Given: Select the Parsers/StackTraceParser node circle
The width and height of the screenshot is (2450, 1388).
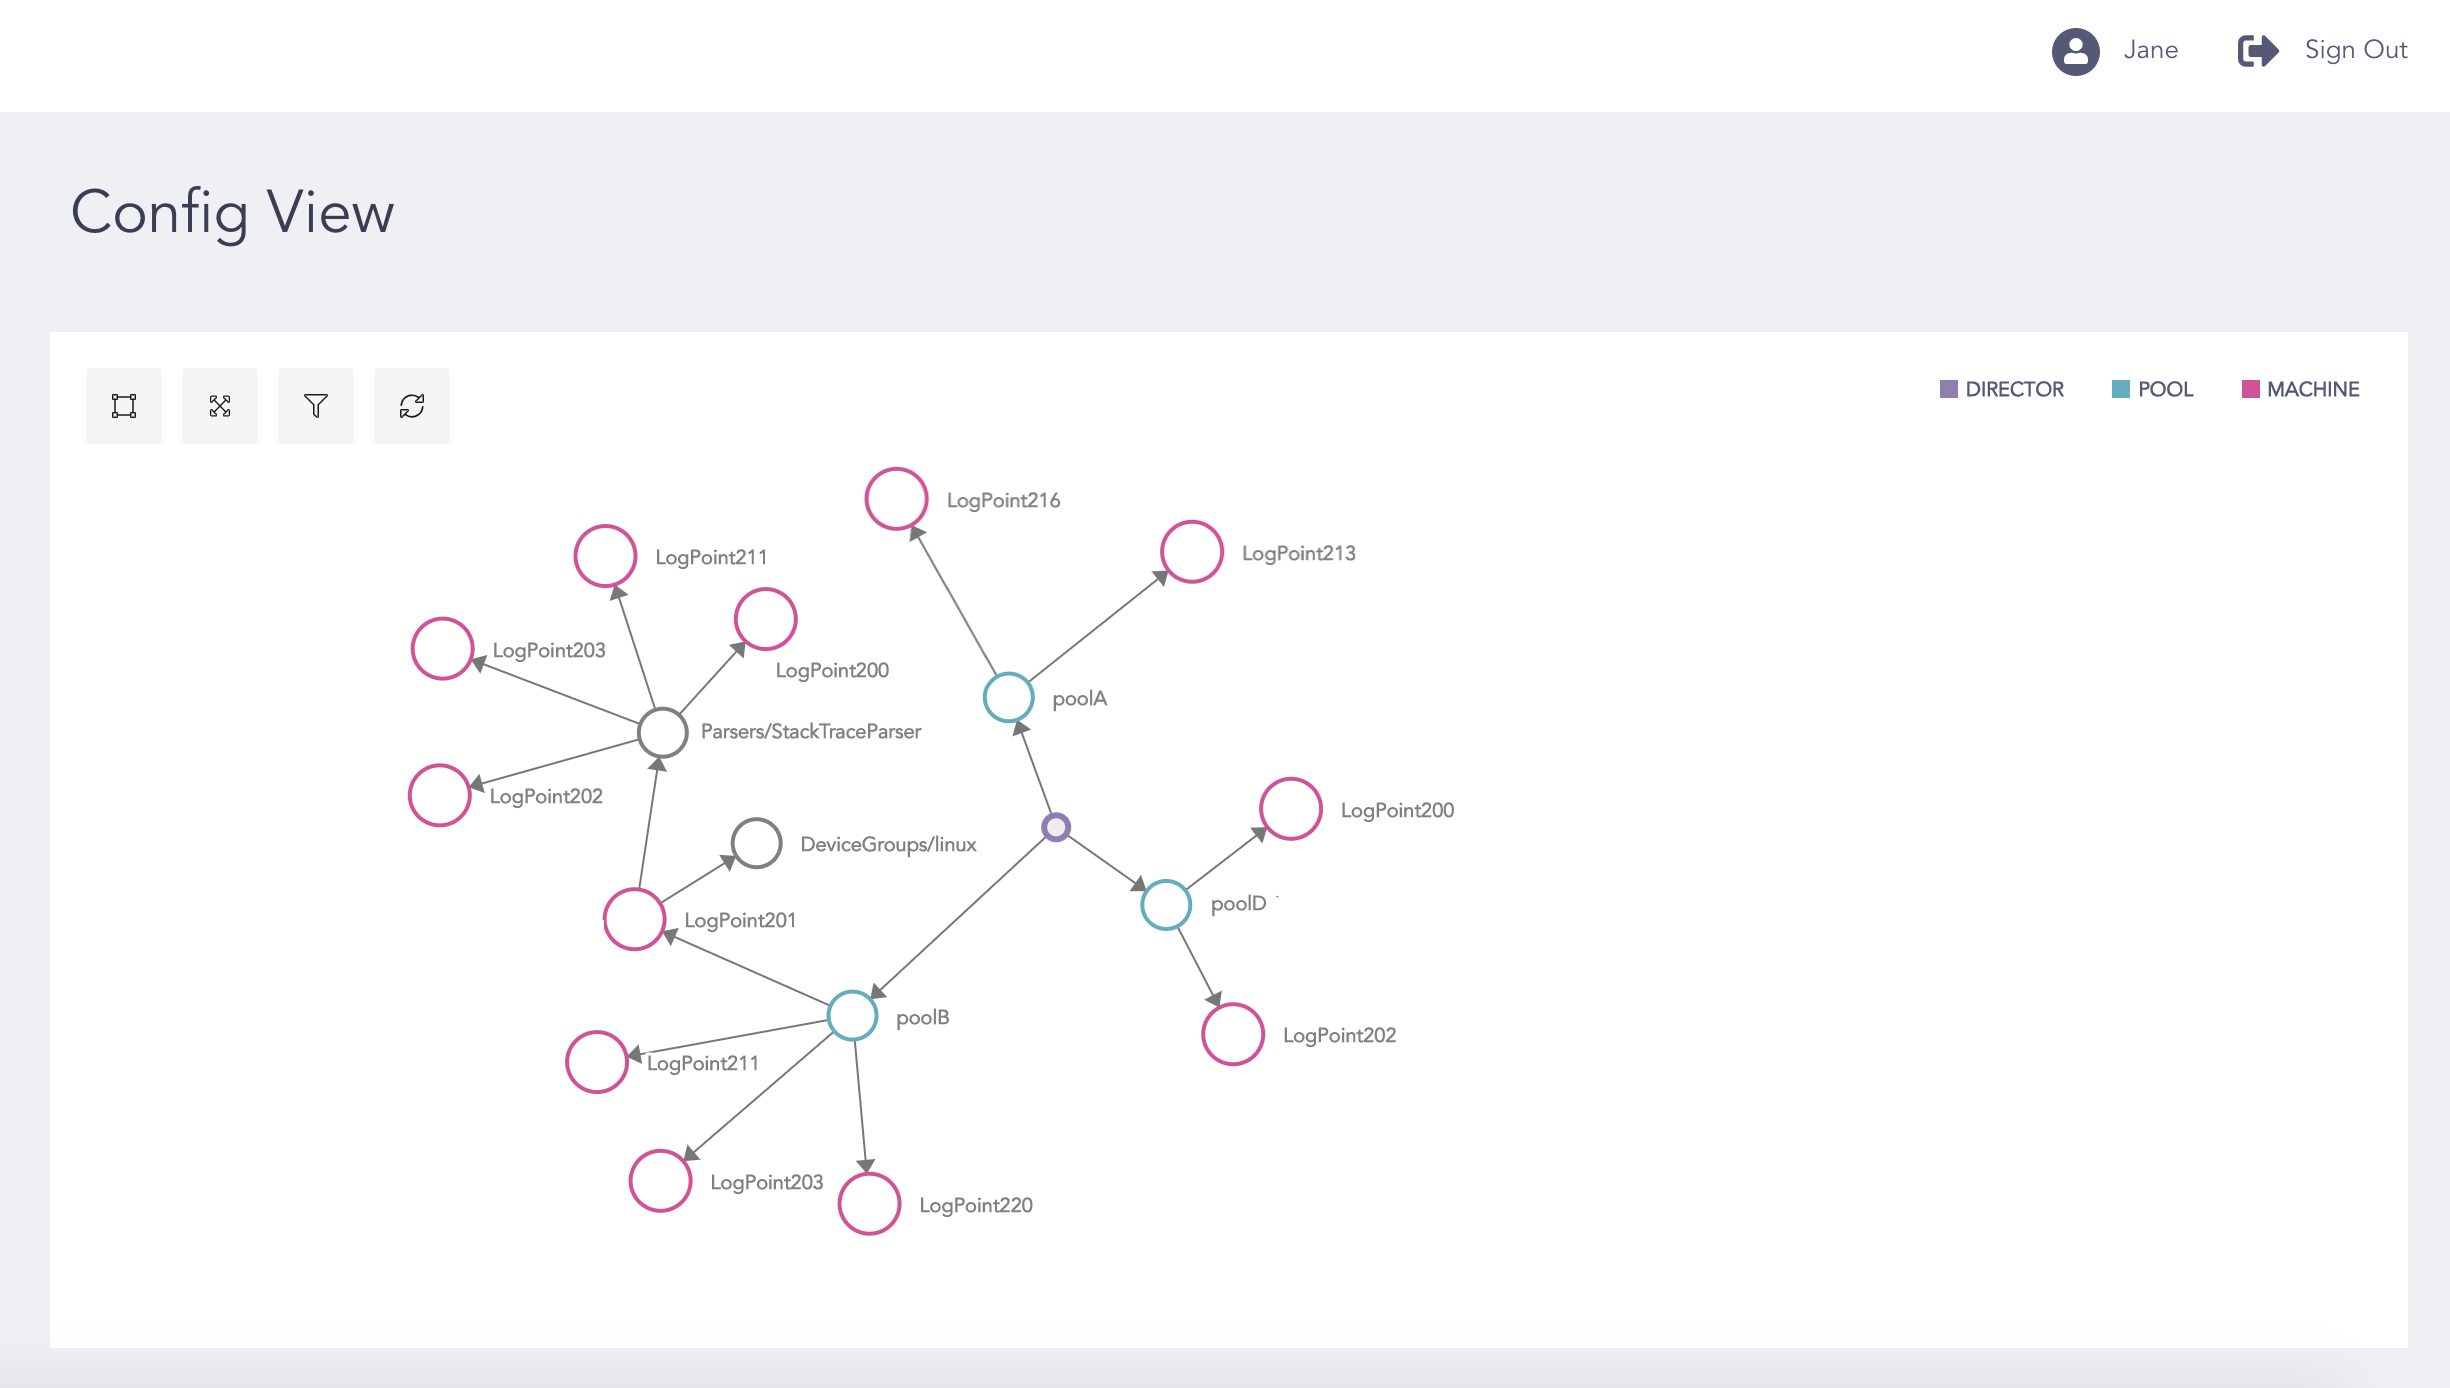Looking at the screenshot, I should coord(662,733).
